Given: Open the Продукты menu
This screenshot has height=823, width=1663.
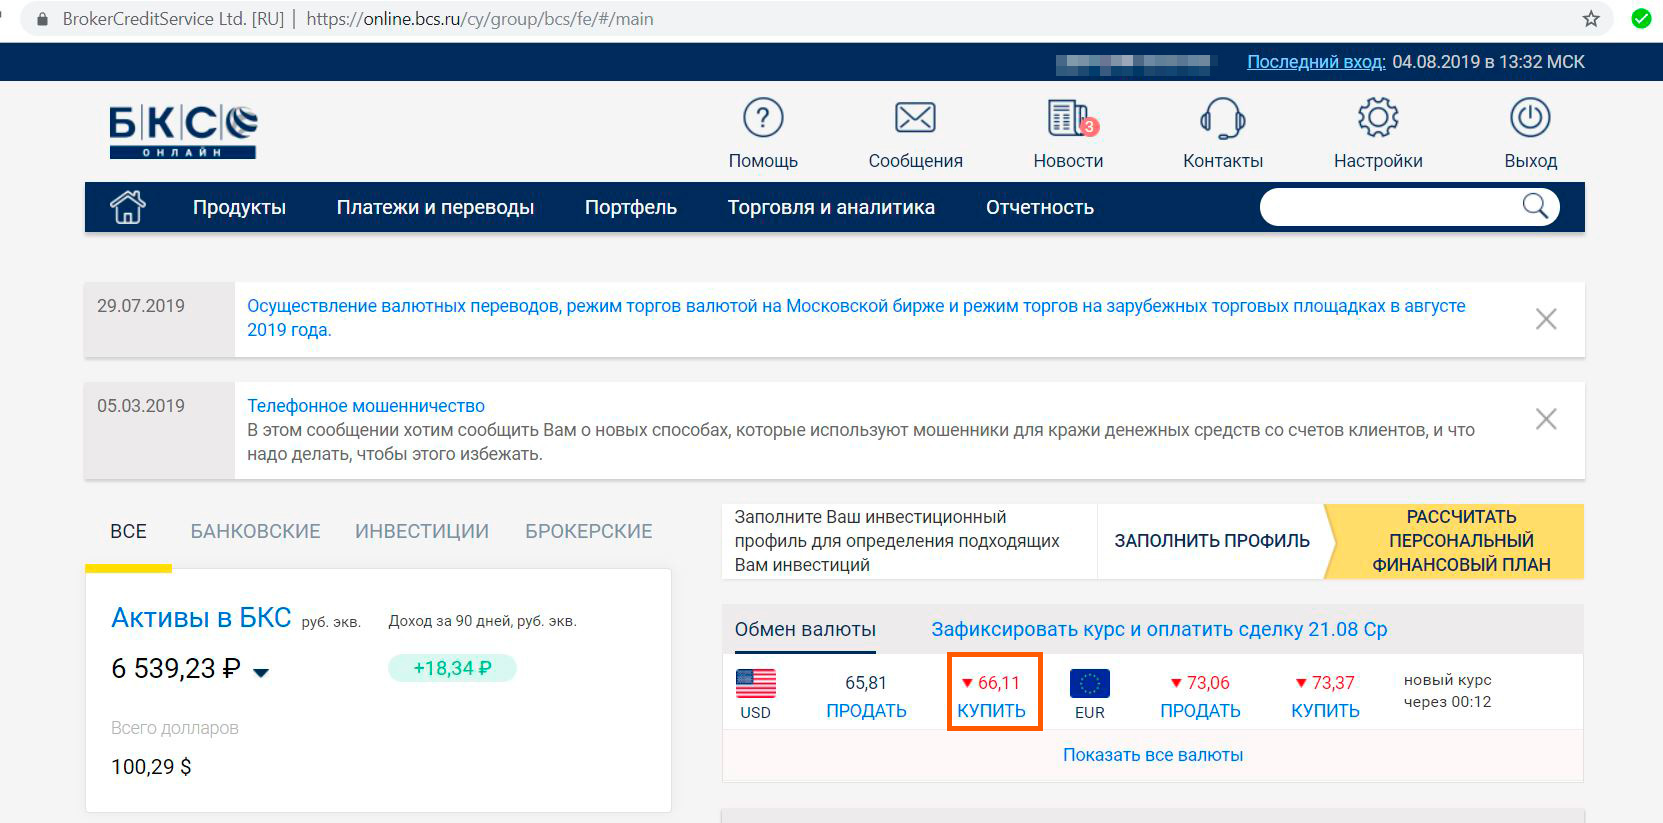Looking at the screenshot, I should (x=239, y=207).
